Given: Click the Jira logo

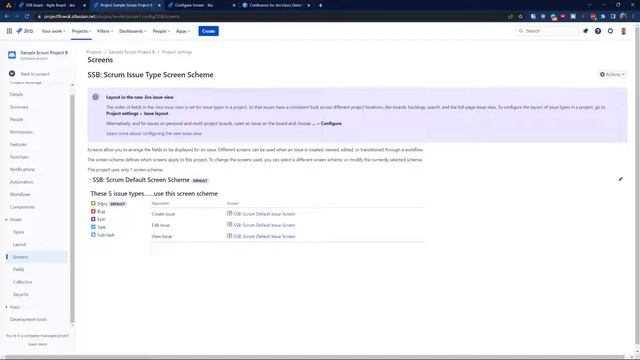Looking at the screenshot, I should tap(24, 31).
